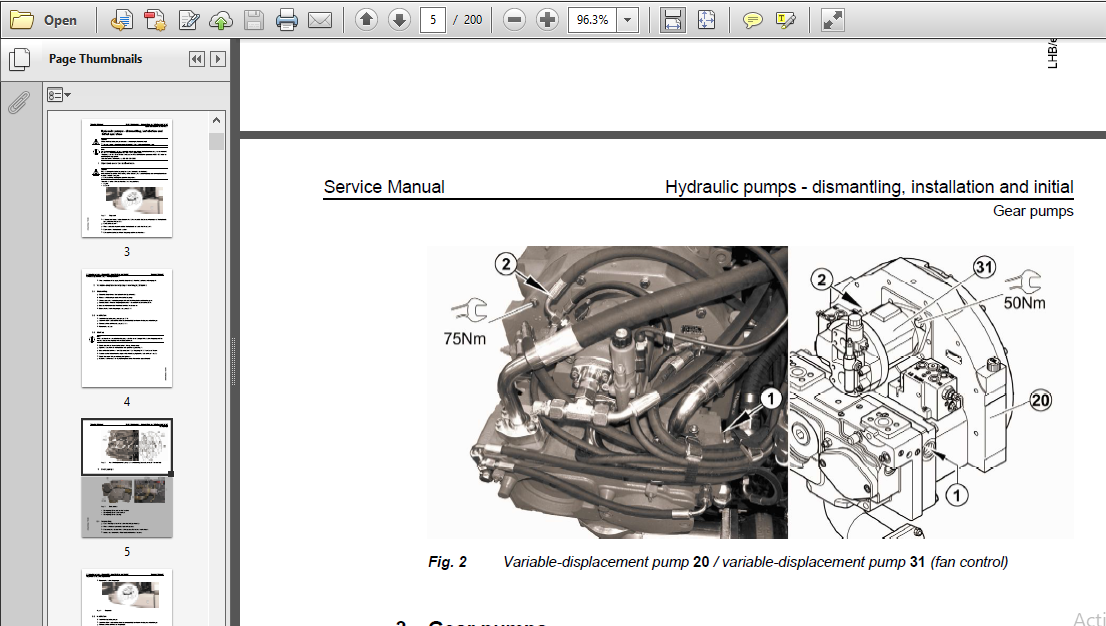
Task: Click the total page count 200
Action: [473, 20]
